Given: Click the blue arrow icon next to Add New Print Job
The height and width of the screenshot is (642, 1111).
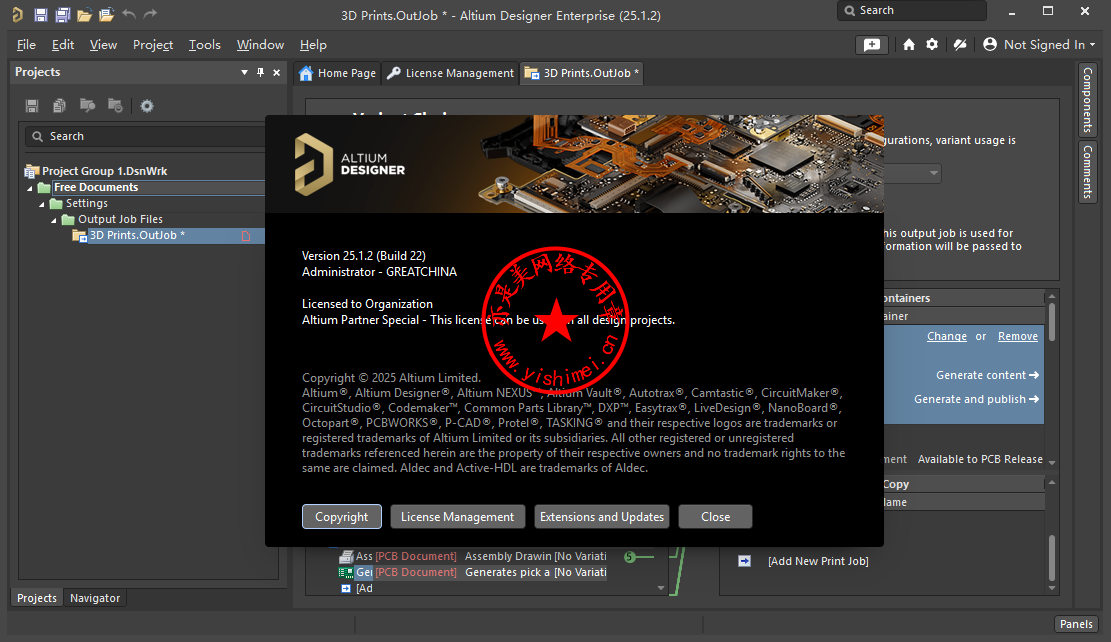Looking at the screenshot, I should pyautogui.click(x=744, y=561).
